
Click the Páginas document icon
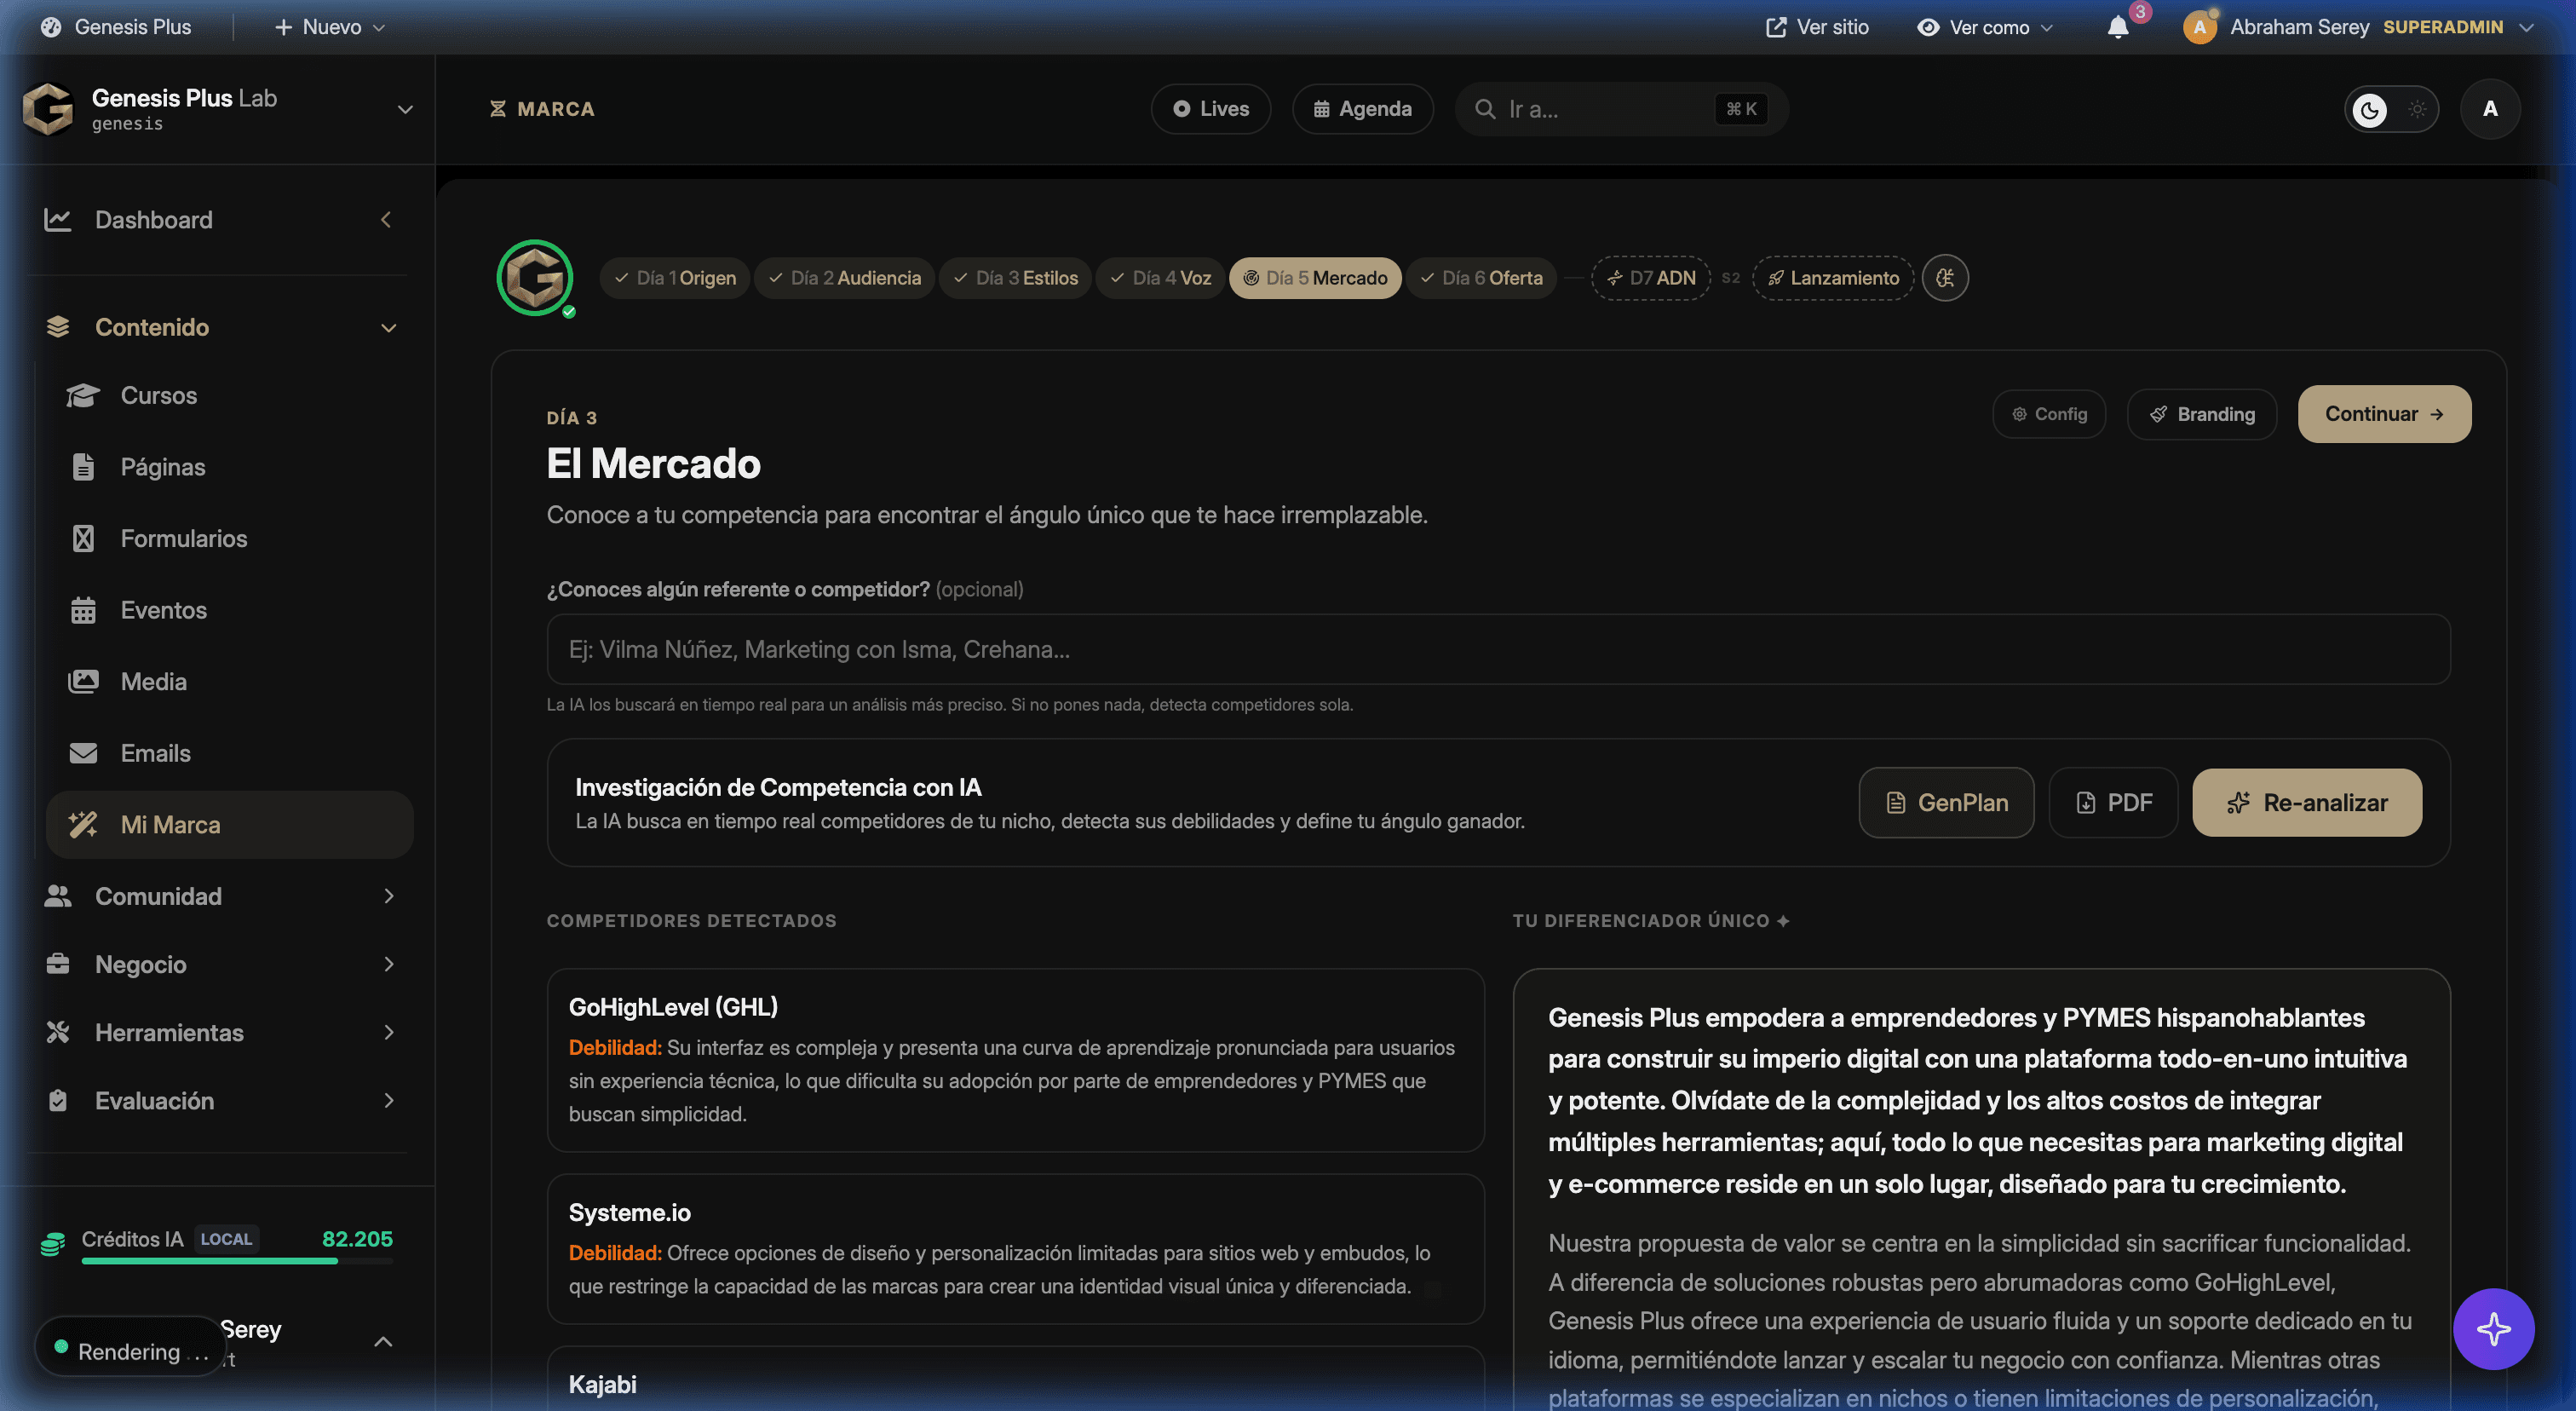83,467
